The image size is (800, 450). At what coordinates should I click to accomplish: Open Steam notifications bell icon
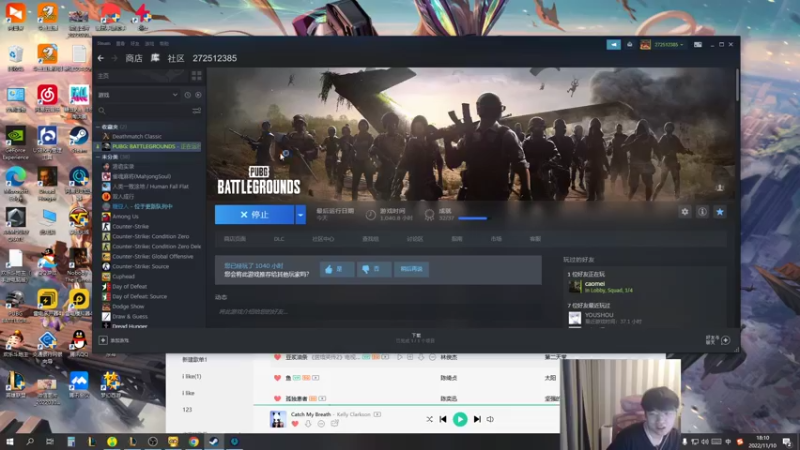pos(630,44)
